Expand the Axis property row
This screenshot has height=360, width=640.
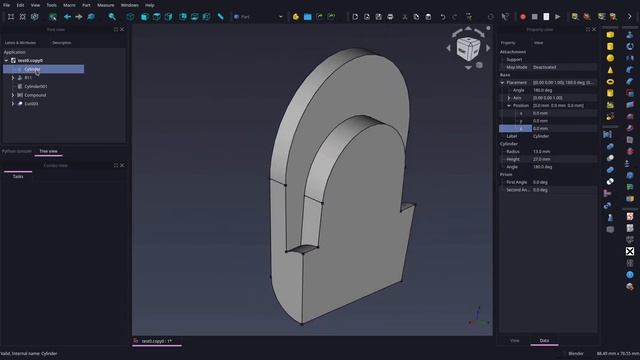[x=509, y=98]
